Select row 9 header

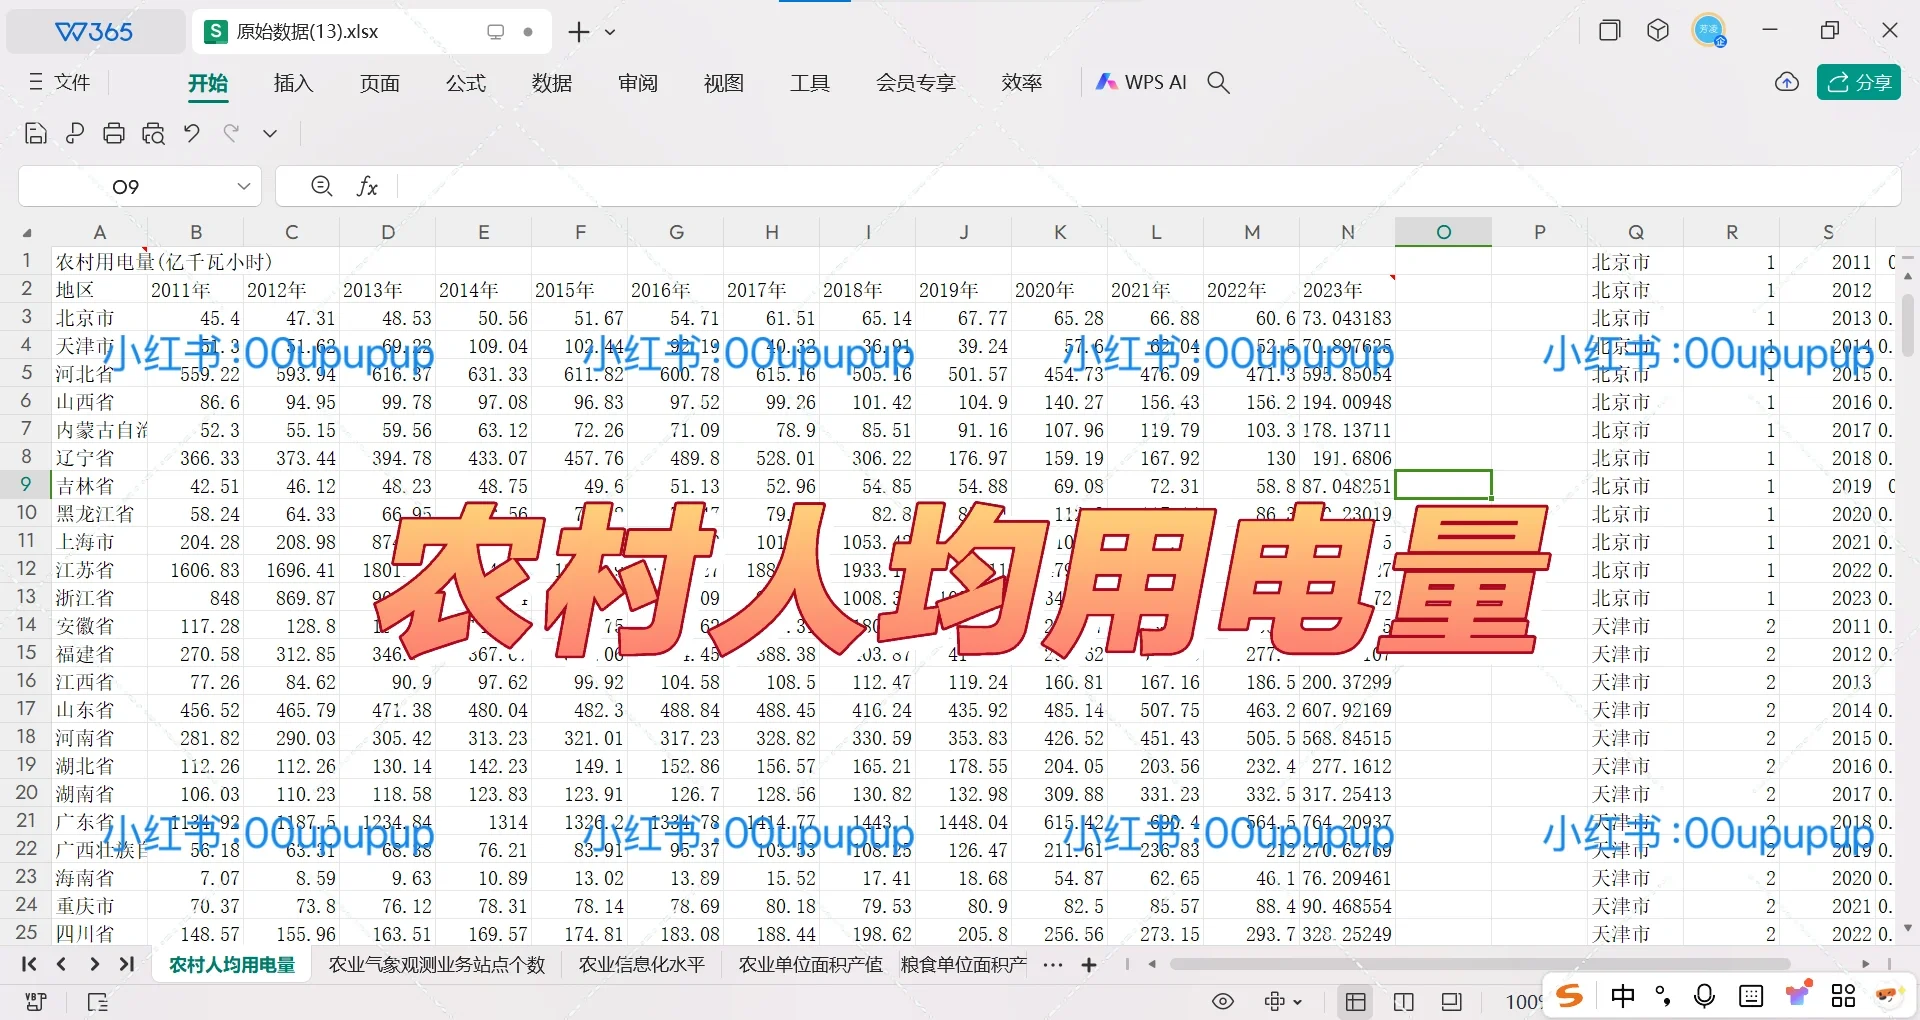pos(27,485)
